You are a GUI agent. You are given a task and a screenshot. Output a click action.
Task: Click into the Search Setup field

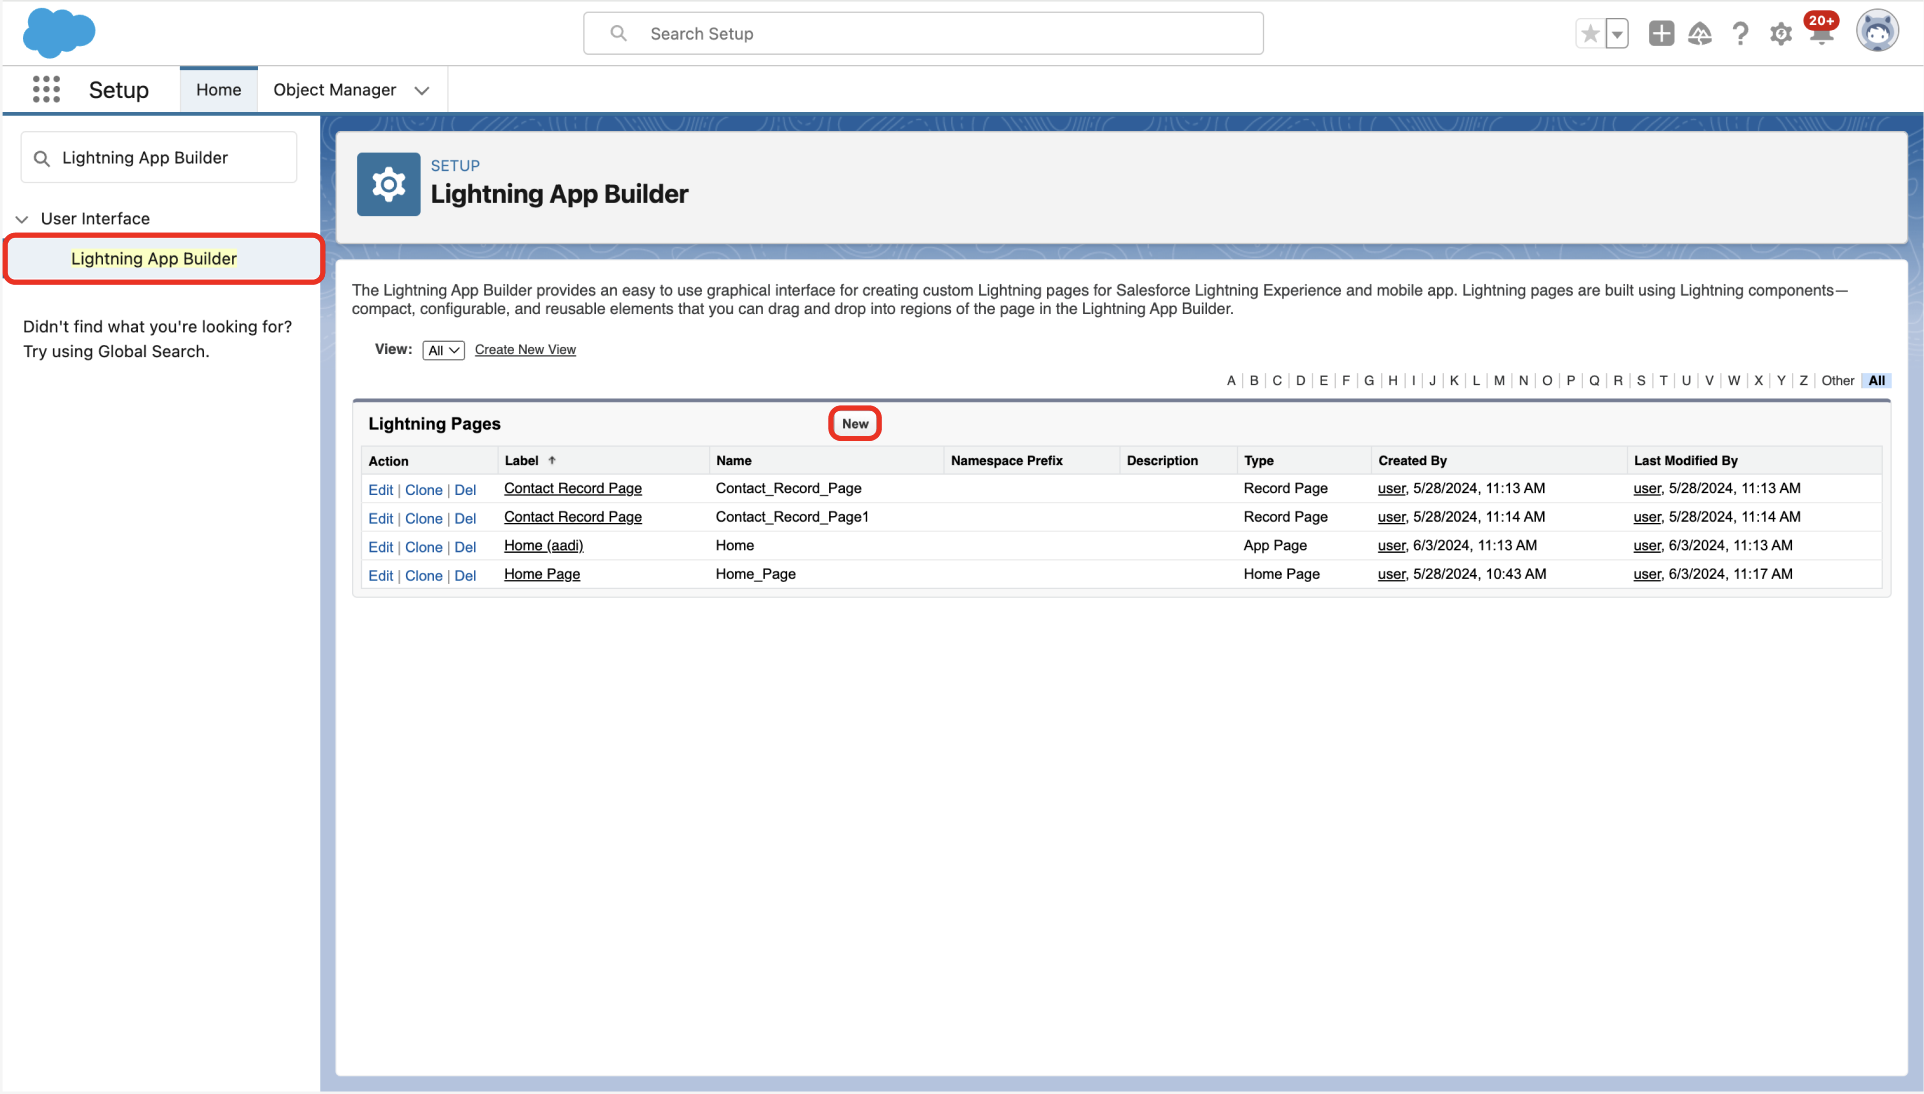point(923,34)
